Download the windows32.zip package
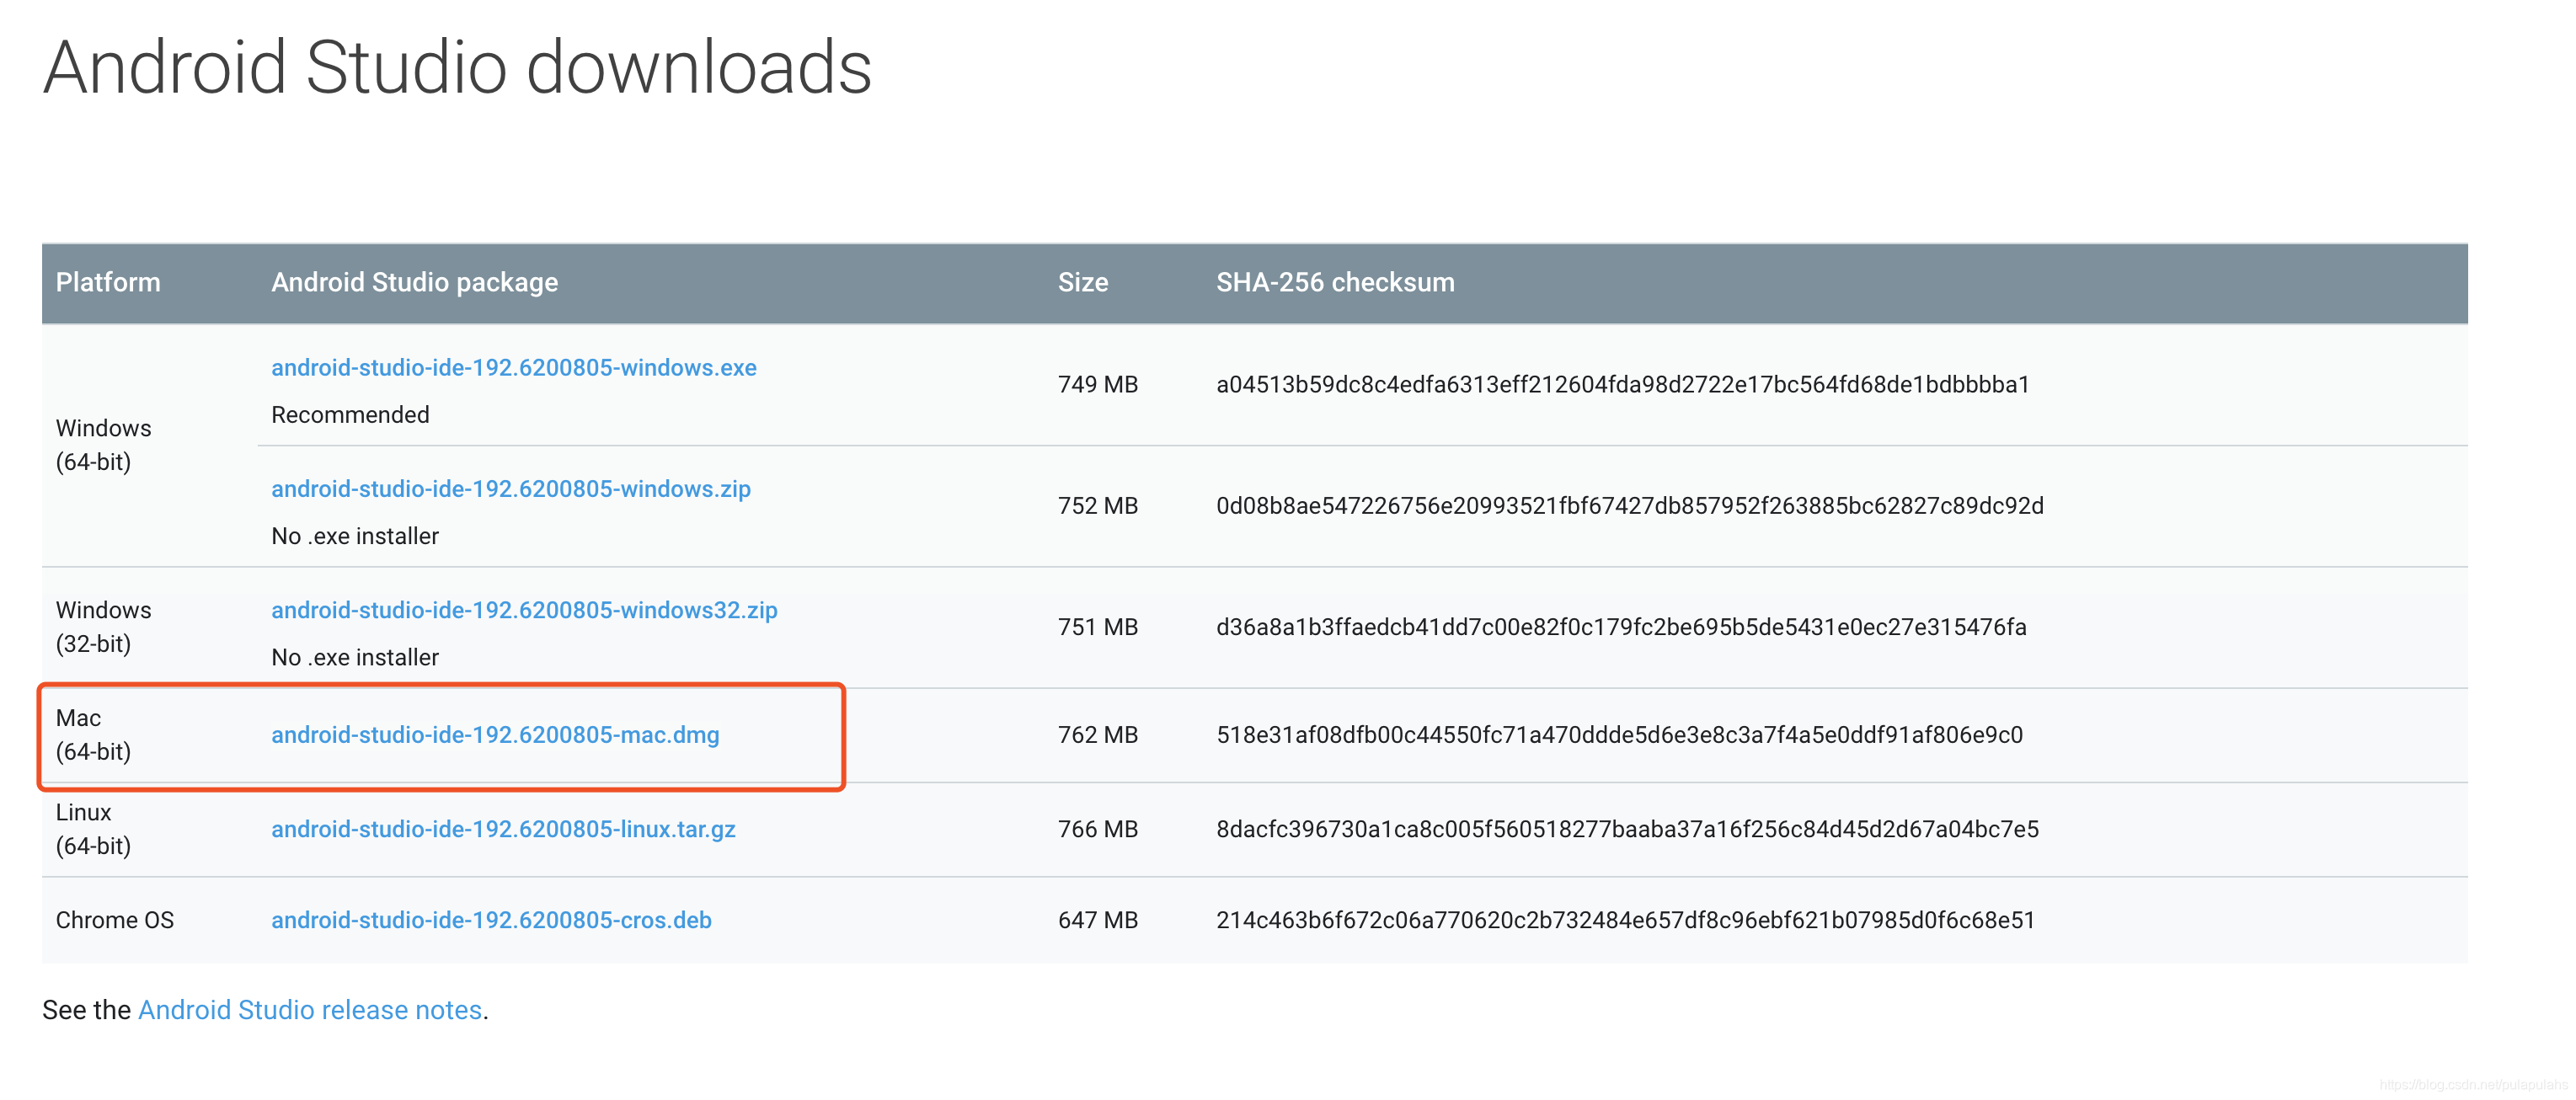Viewport: 2576px width, 1100px height. coord(524,610)
